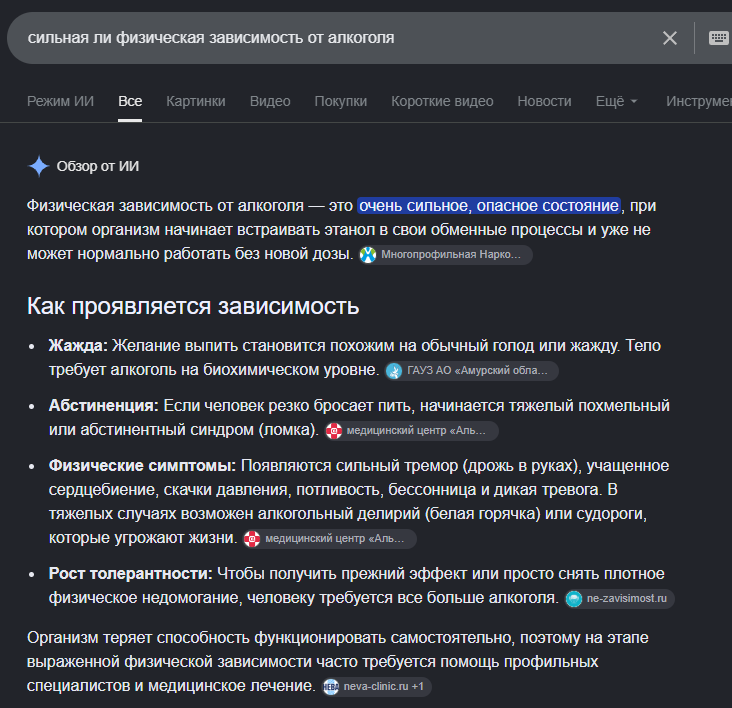Open the ne-zavisimost.ru source chip
The width and height of the screenshot is (732, 708).
619,599
